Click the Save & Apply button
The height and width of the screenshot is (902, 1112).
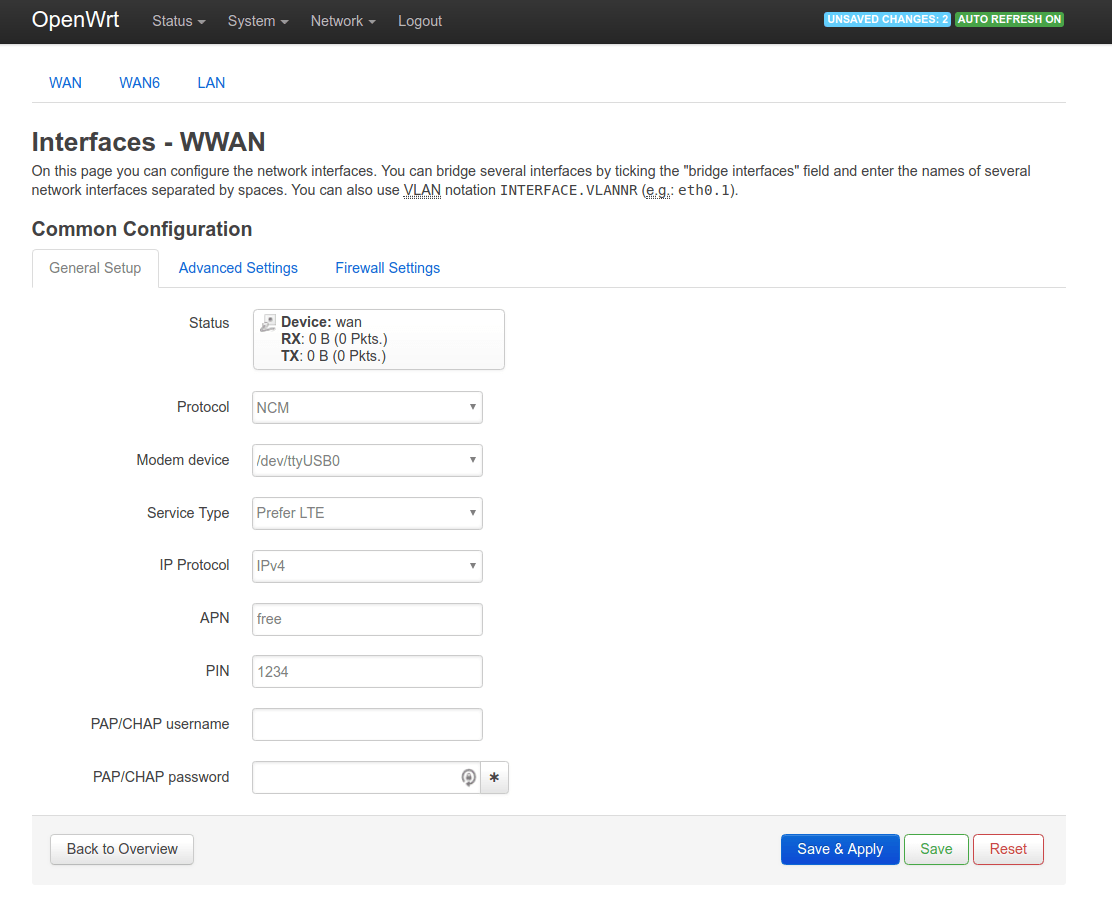pyautogui.click(x=840, y=850)
